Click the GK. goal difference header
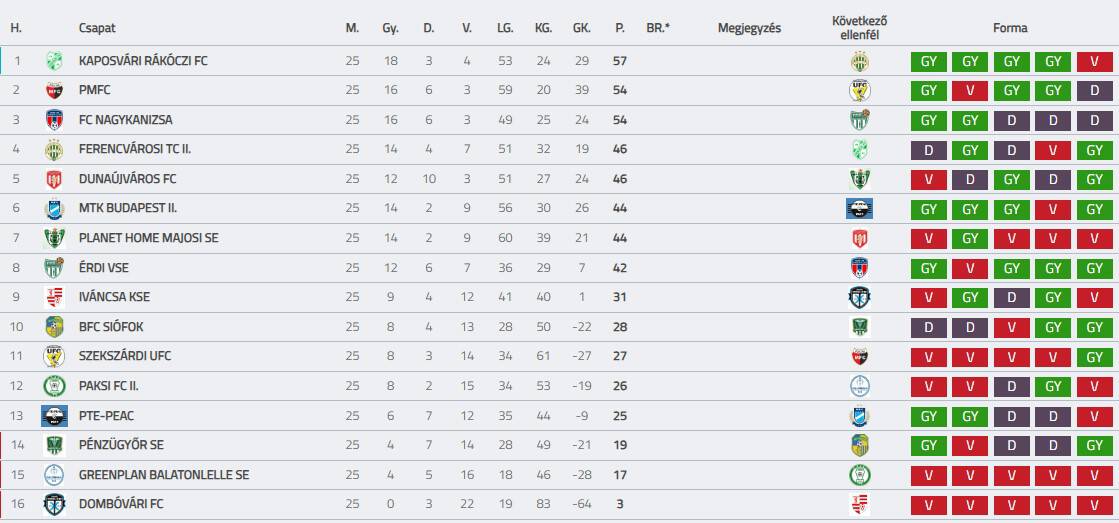The height and width of the screenshot is (523, 1119). pos(582,28)
